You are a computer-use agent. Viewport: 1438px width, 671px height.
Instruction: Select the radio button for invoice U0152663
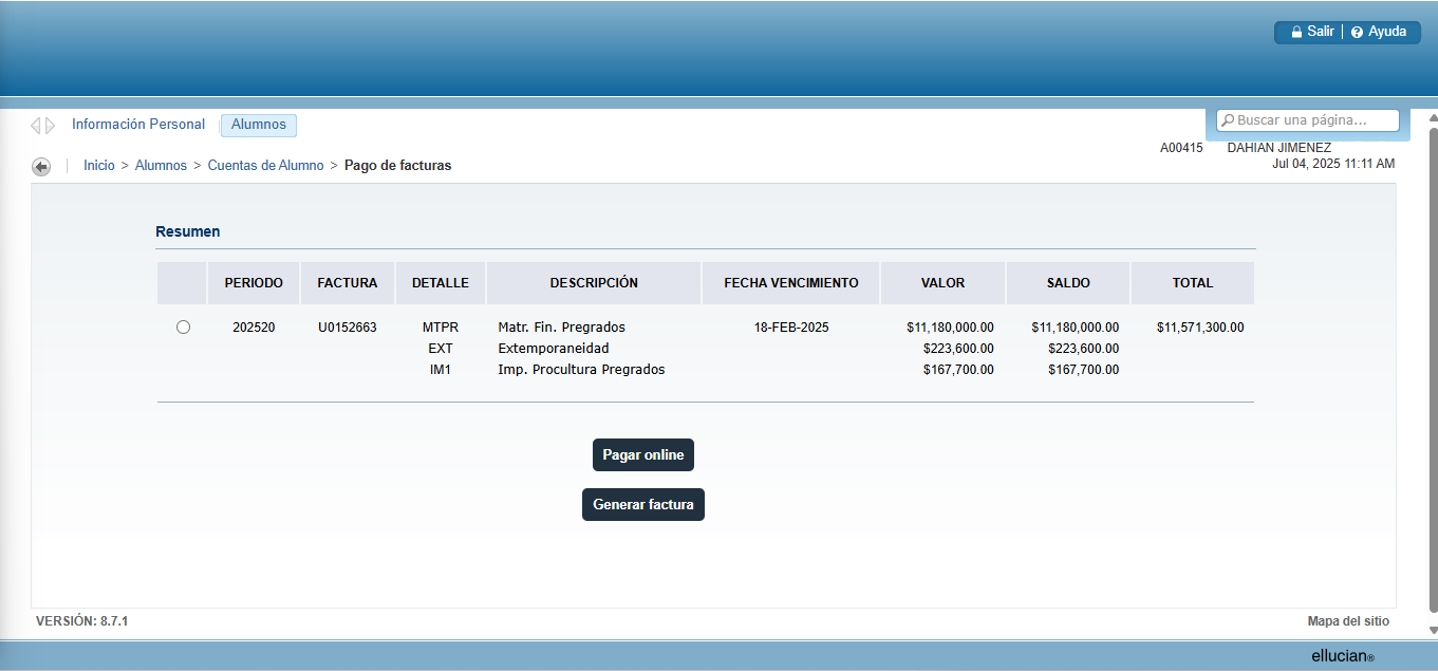pos(183,327)
